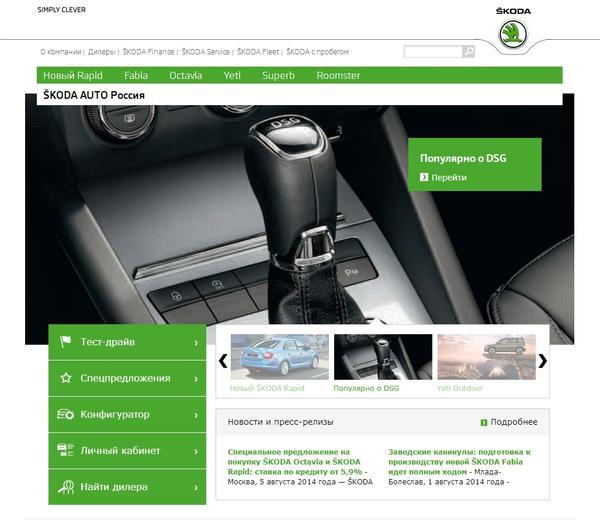Expand the Спецпредложения chevron
Viewport: 600px width, 520px height.
pos(196,379)
